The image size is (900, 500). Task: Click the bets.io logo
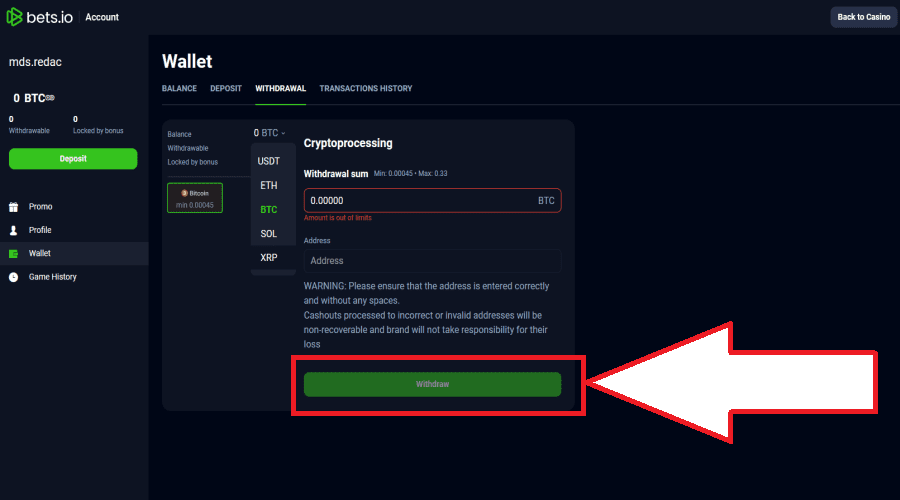40,17
